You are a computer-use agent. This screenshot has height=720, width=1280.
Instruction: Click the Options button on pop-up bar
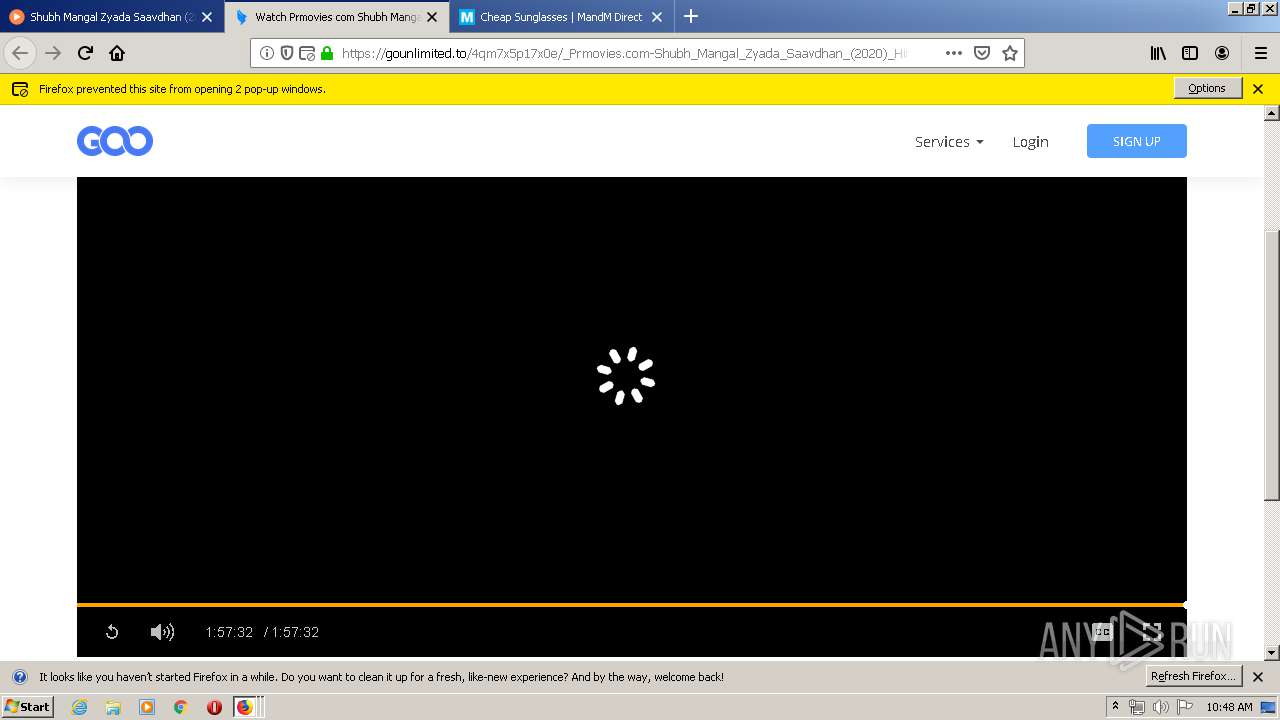coord(1208,88)
